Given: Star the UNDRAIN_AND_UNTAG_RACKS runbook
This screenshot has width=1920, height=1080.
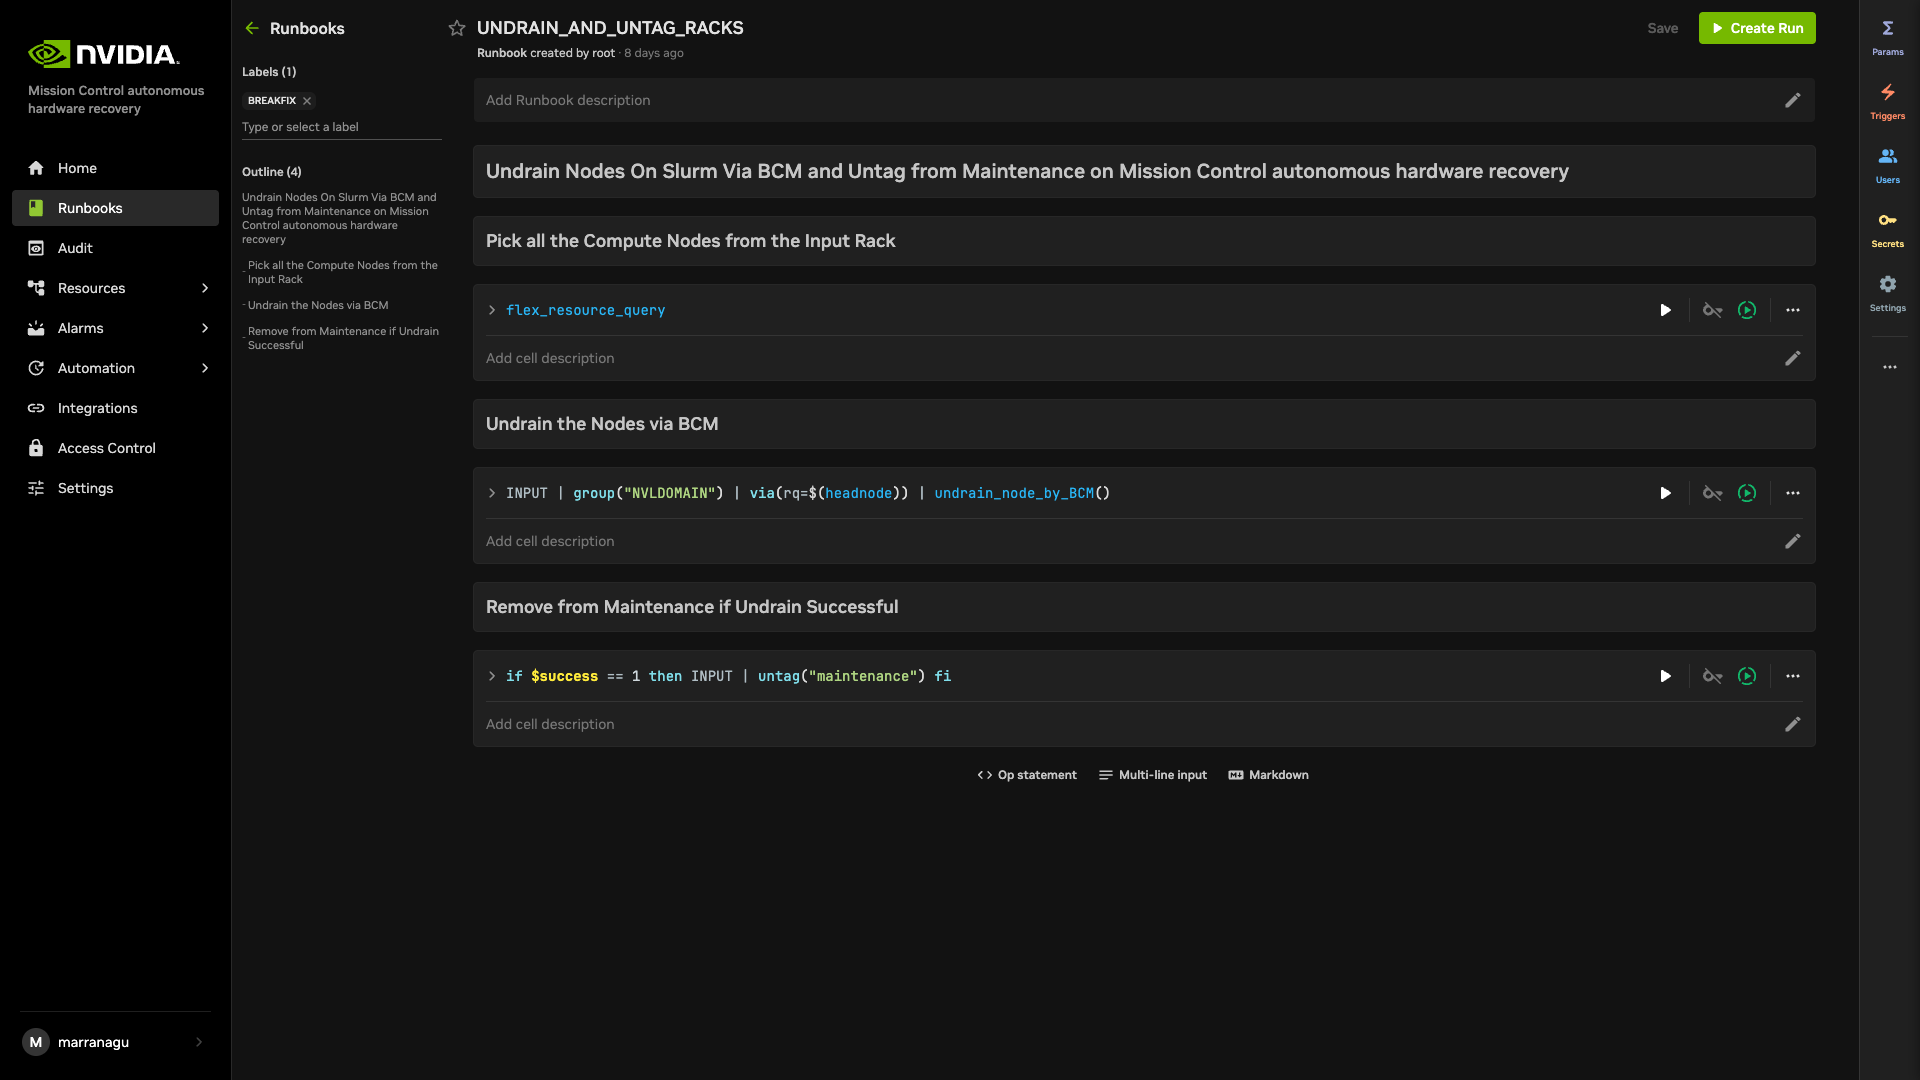Looking at the screenshot, I should (457, 28).
